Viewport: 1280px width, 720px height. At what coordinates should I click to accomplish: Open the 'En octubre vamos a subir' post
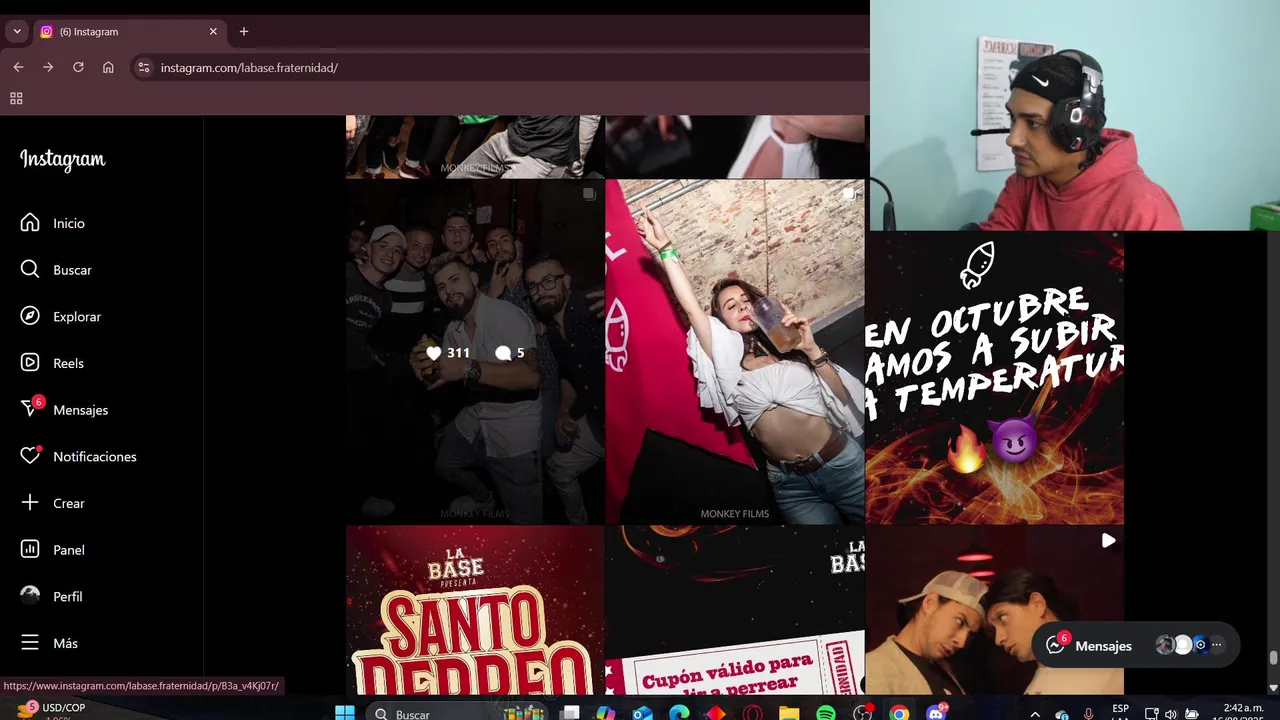(995, 378)
